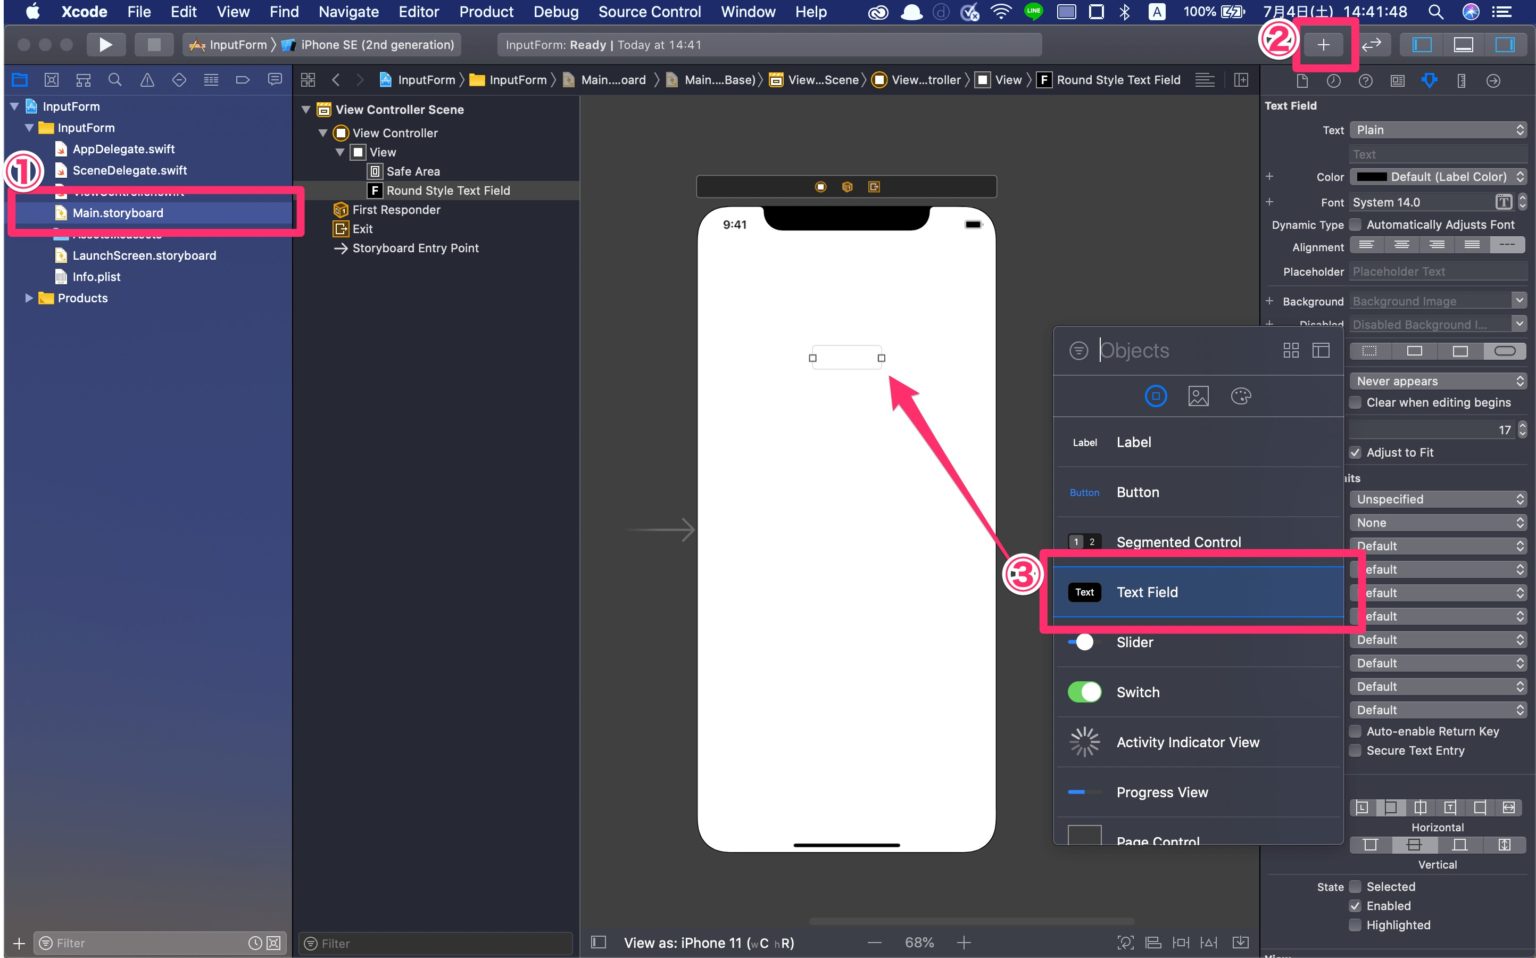Select the Symbol navigator icon
Screen dimensions: 1536x958
pyautogui.click(x=83, y=79)
